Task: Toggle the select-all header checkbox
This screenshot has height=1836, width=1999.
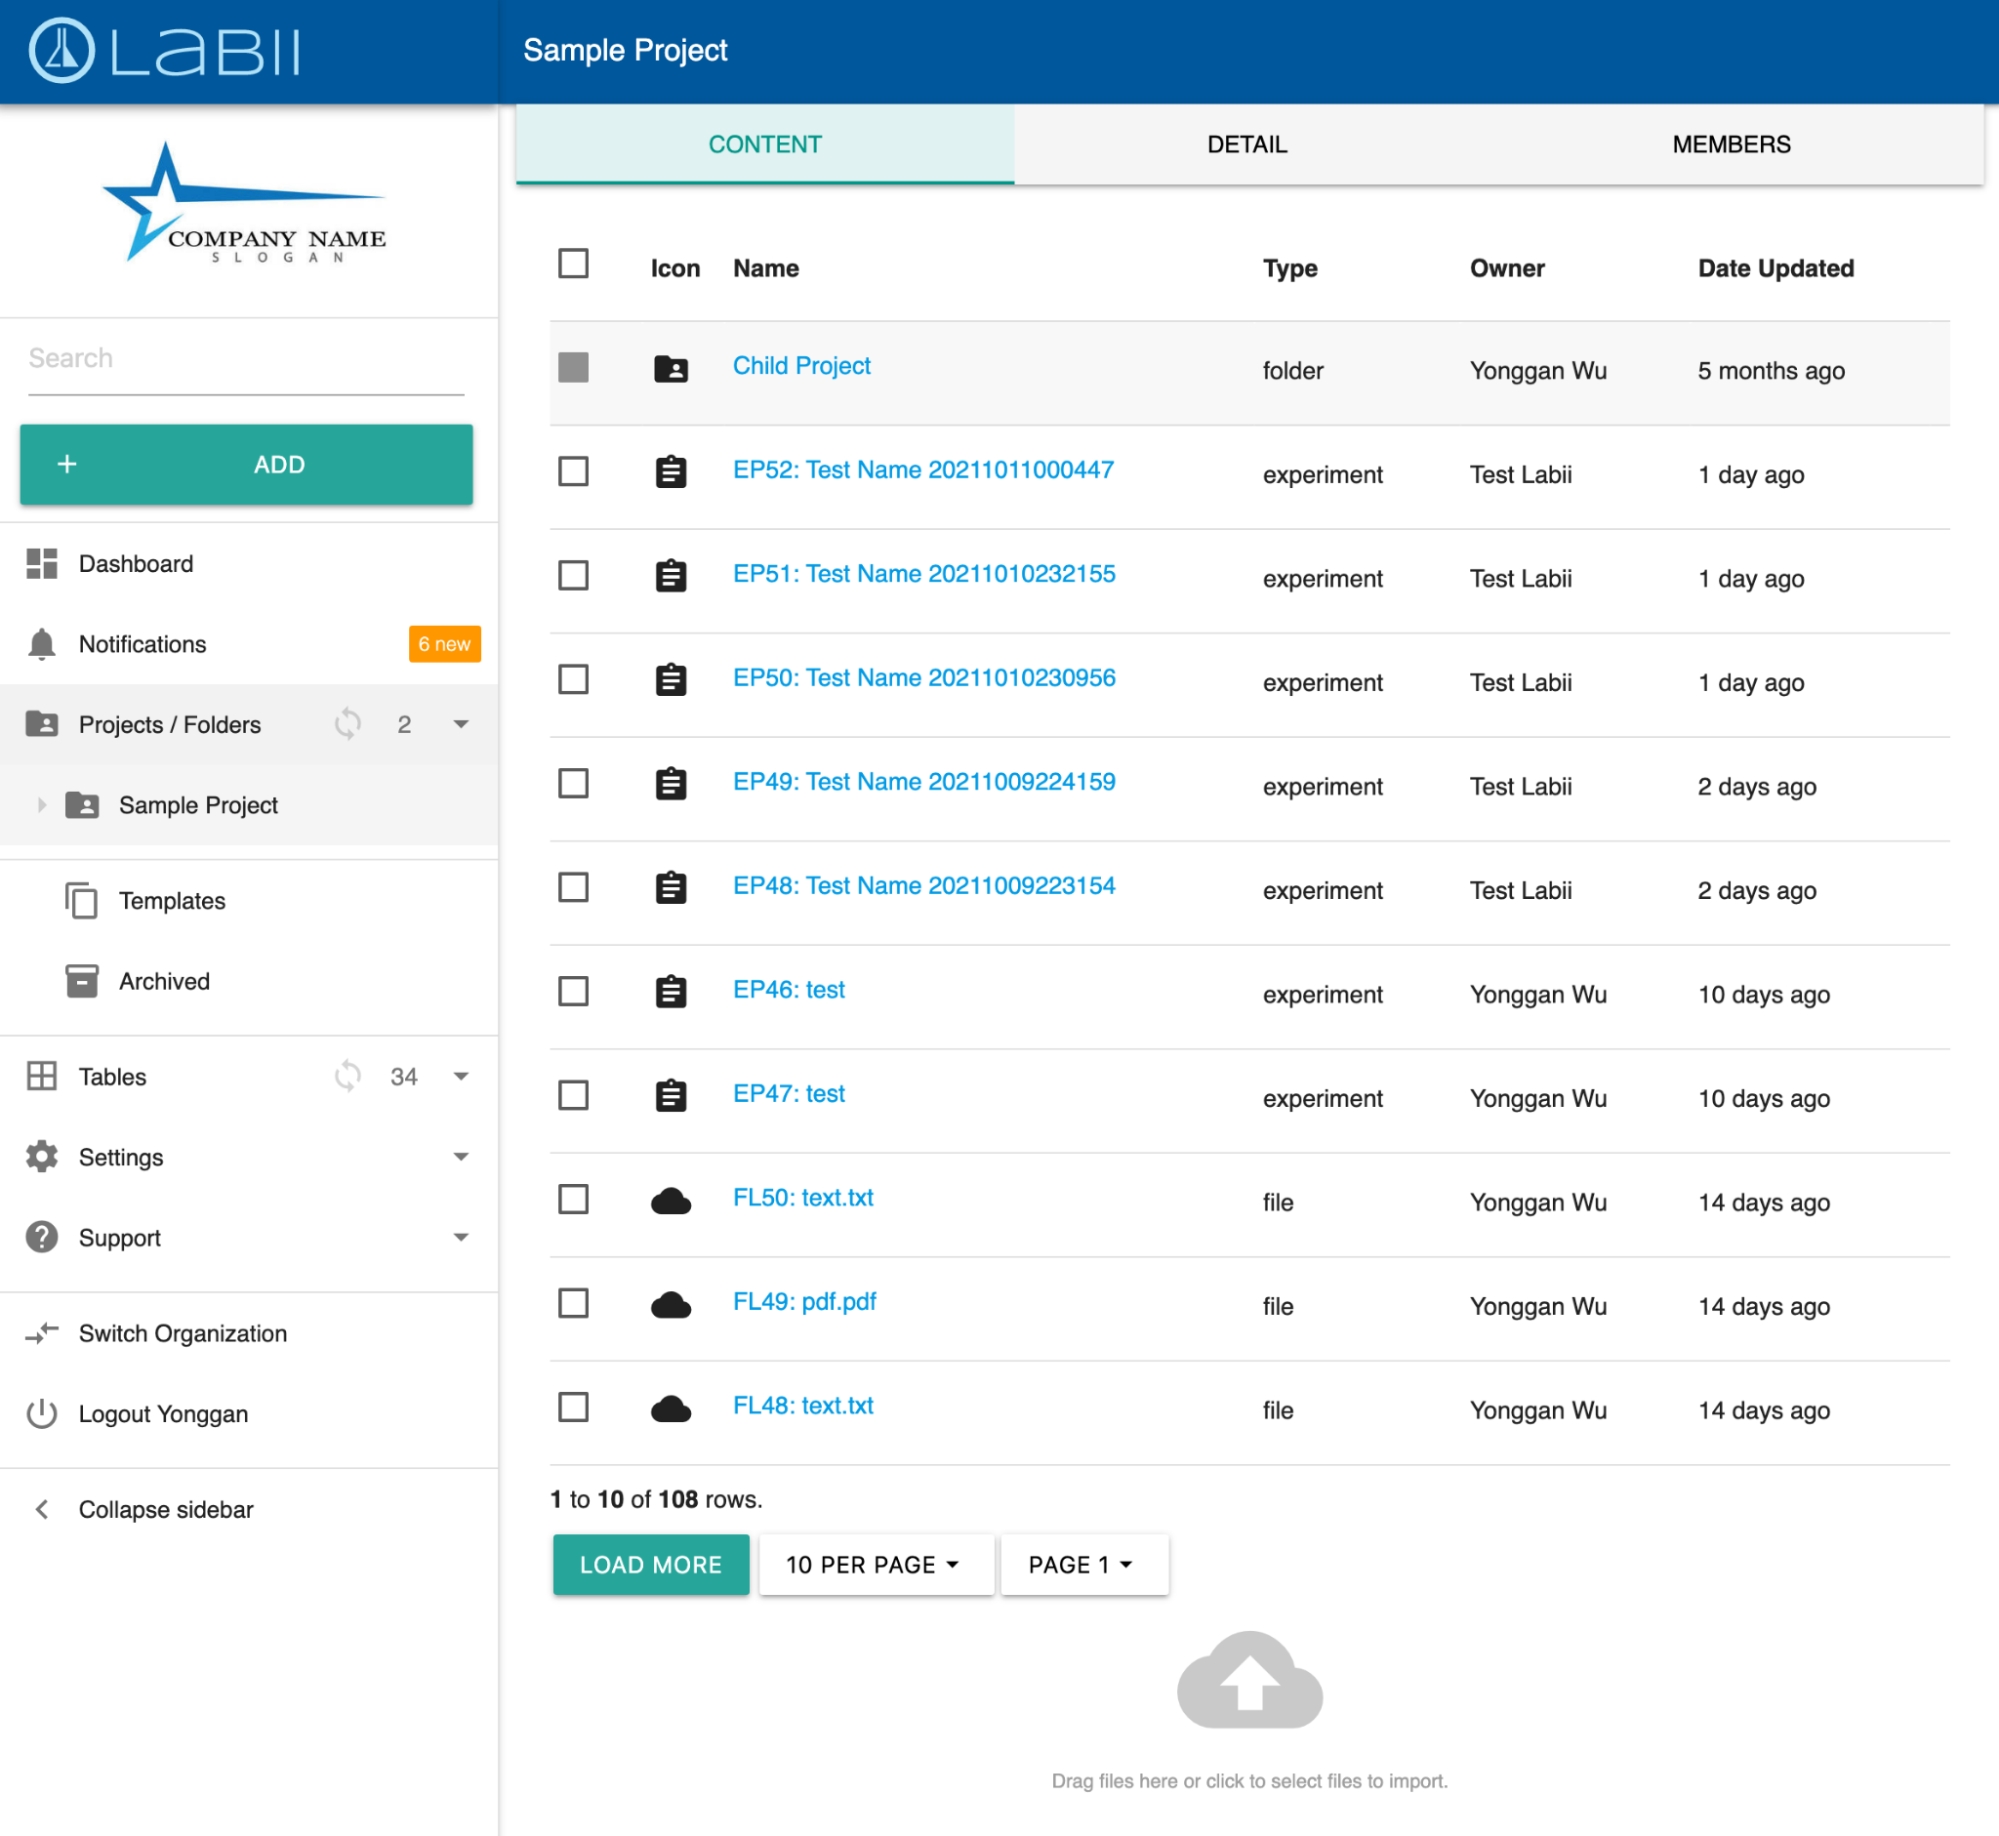Action: [x=573, y=264]
